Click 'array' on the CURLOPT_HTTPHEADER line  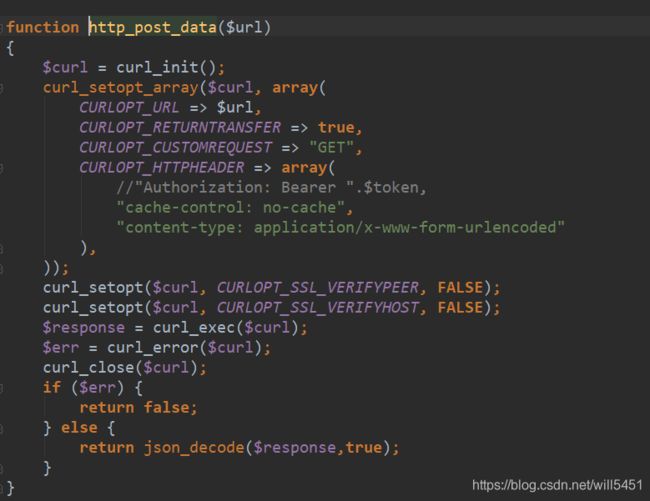tap(304, 167)
